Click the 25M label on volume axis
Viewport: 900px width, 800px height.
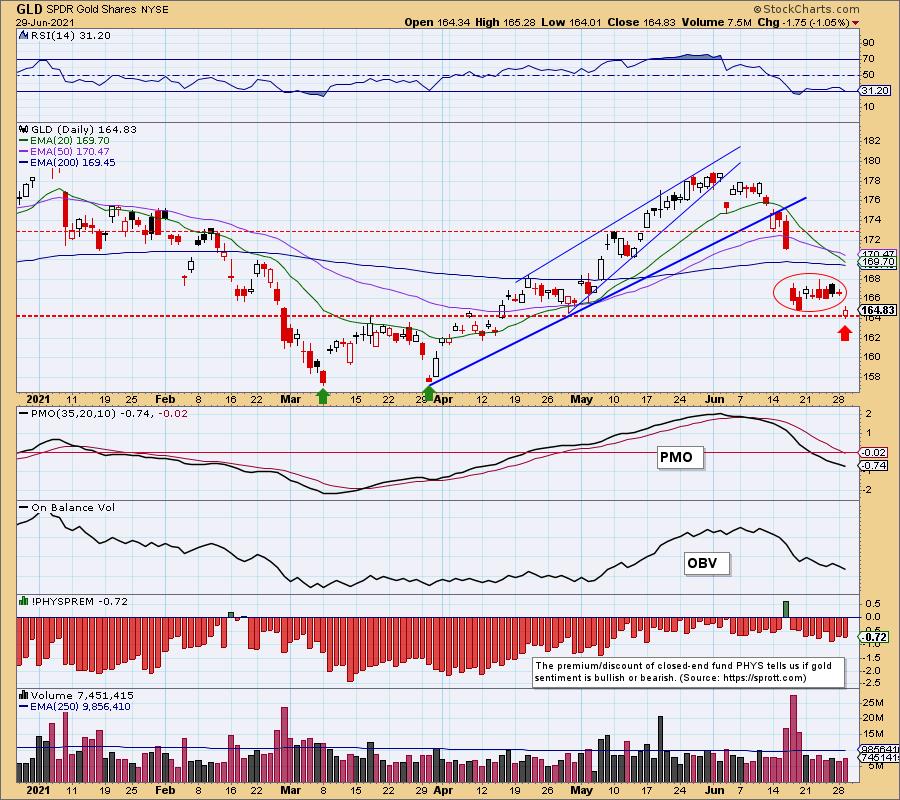point(873,702)
